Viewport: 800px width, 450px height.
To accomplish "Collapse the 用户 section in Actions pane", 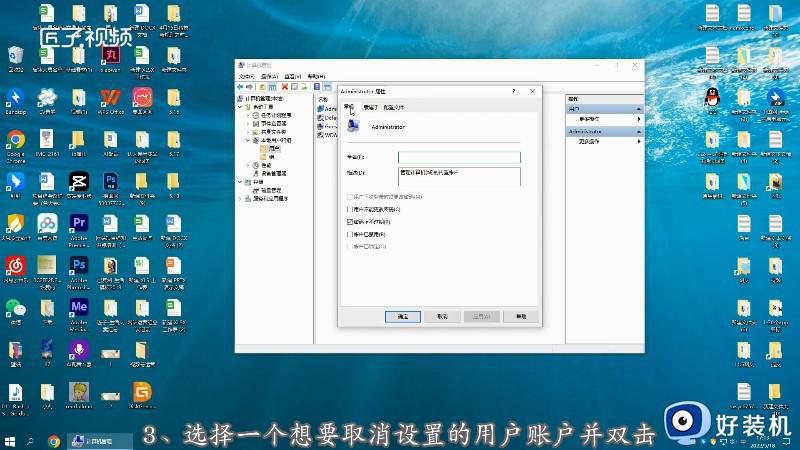I will click(638, 109).
